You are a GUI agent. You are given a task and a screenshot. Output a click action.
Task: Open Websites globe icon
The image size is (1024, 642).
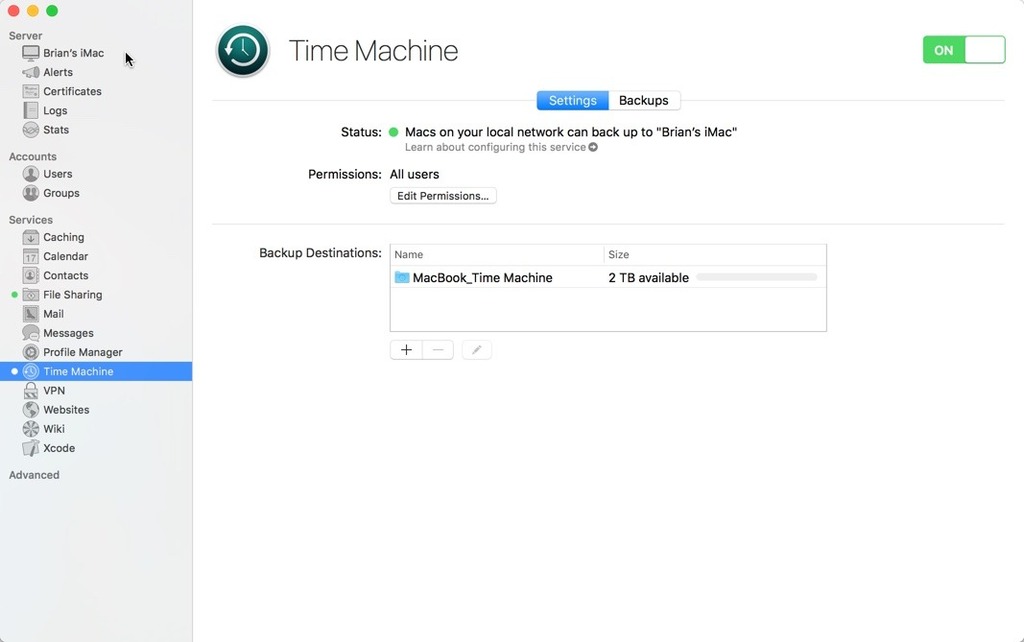point(31,409)
